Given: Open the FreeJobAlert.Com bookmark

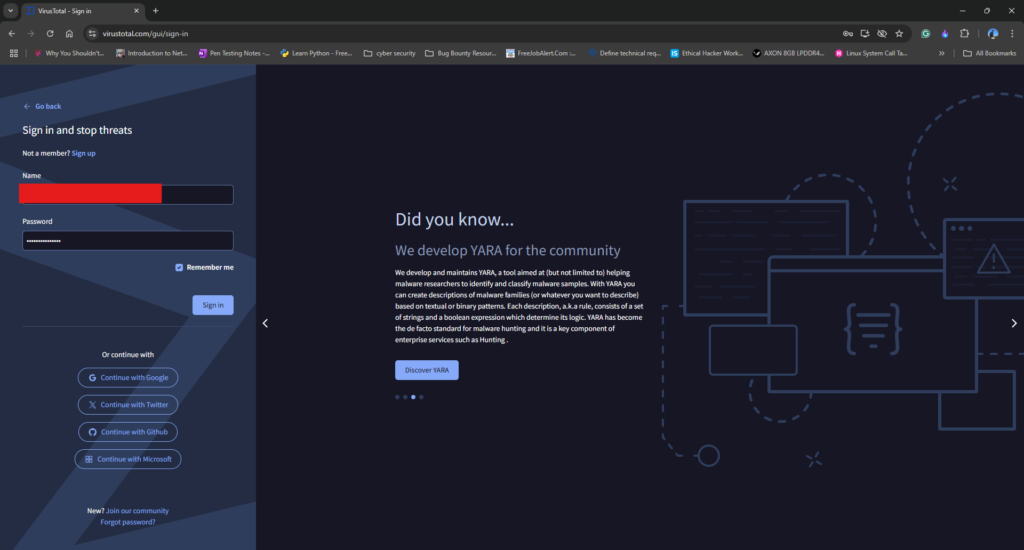Looking at the screenshot, I should [x=541, y=53].
